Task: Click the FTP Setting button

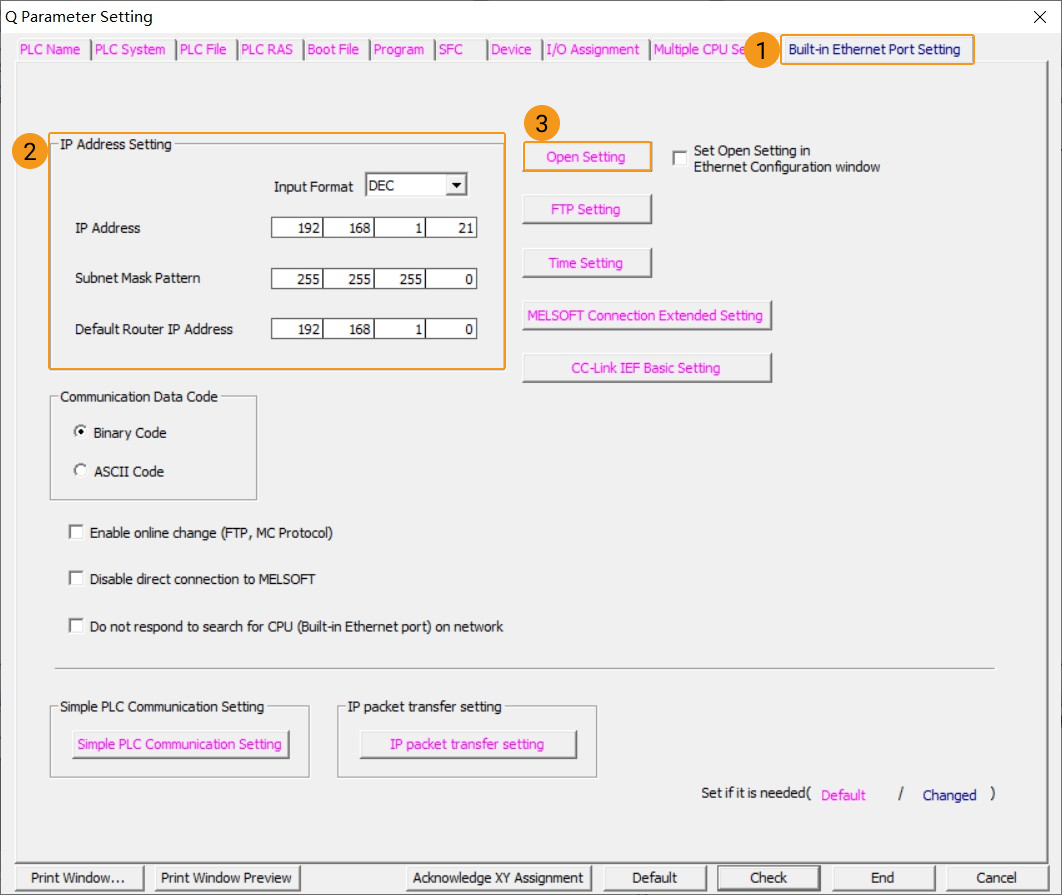Action: coord(586,209)
